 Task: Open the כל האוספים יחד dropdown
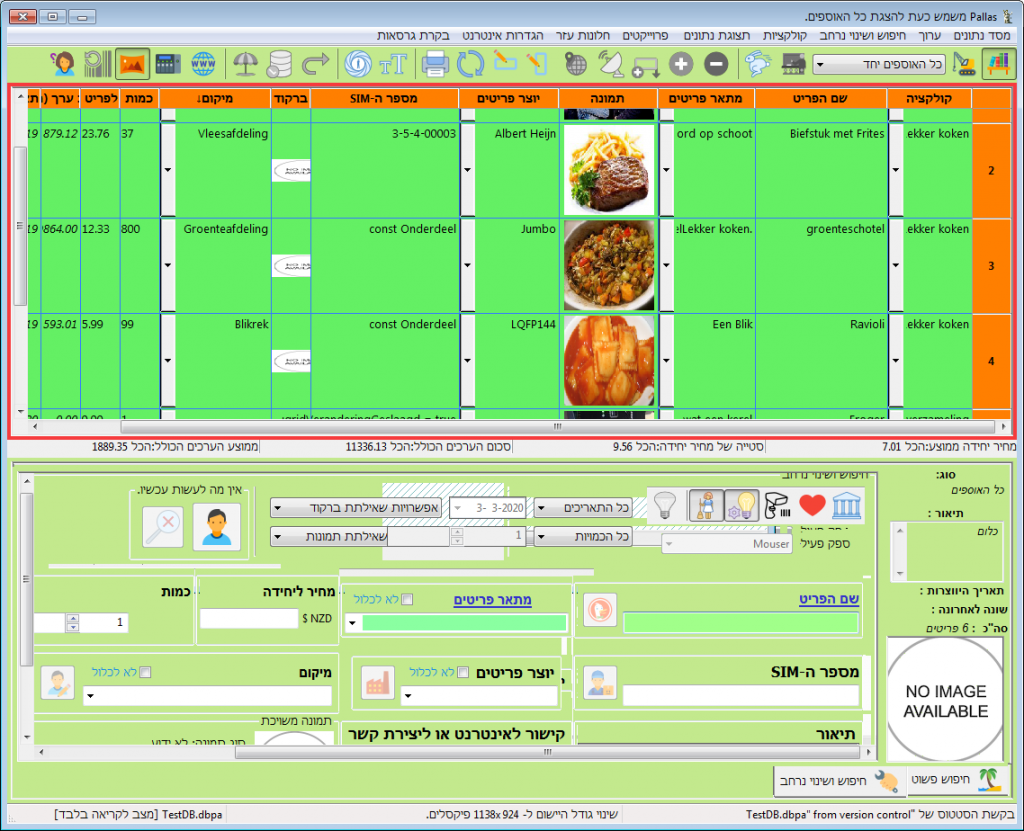pyautogui.click(x=879, y=65)
